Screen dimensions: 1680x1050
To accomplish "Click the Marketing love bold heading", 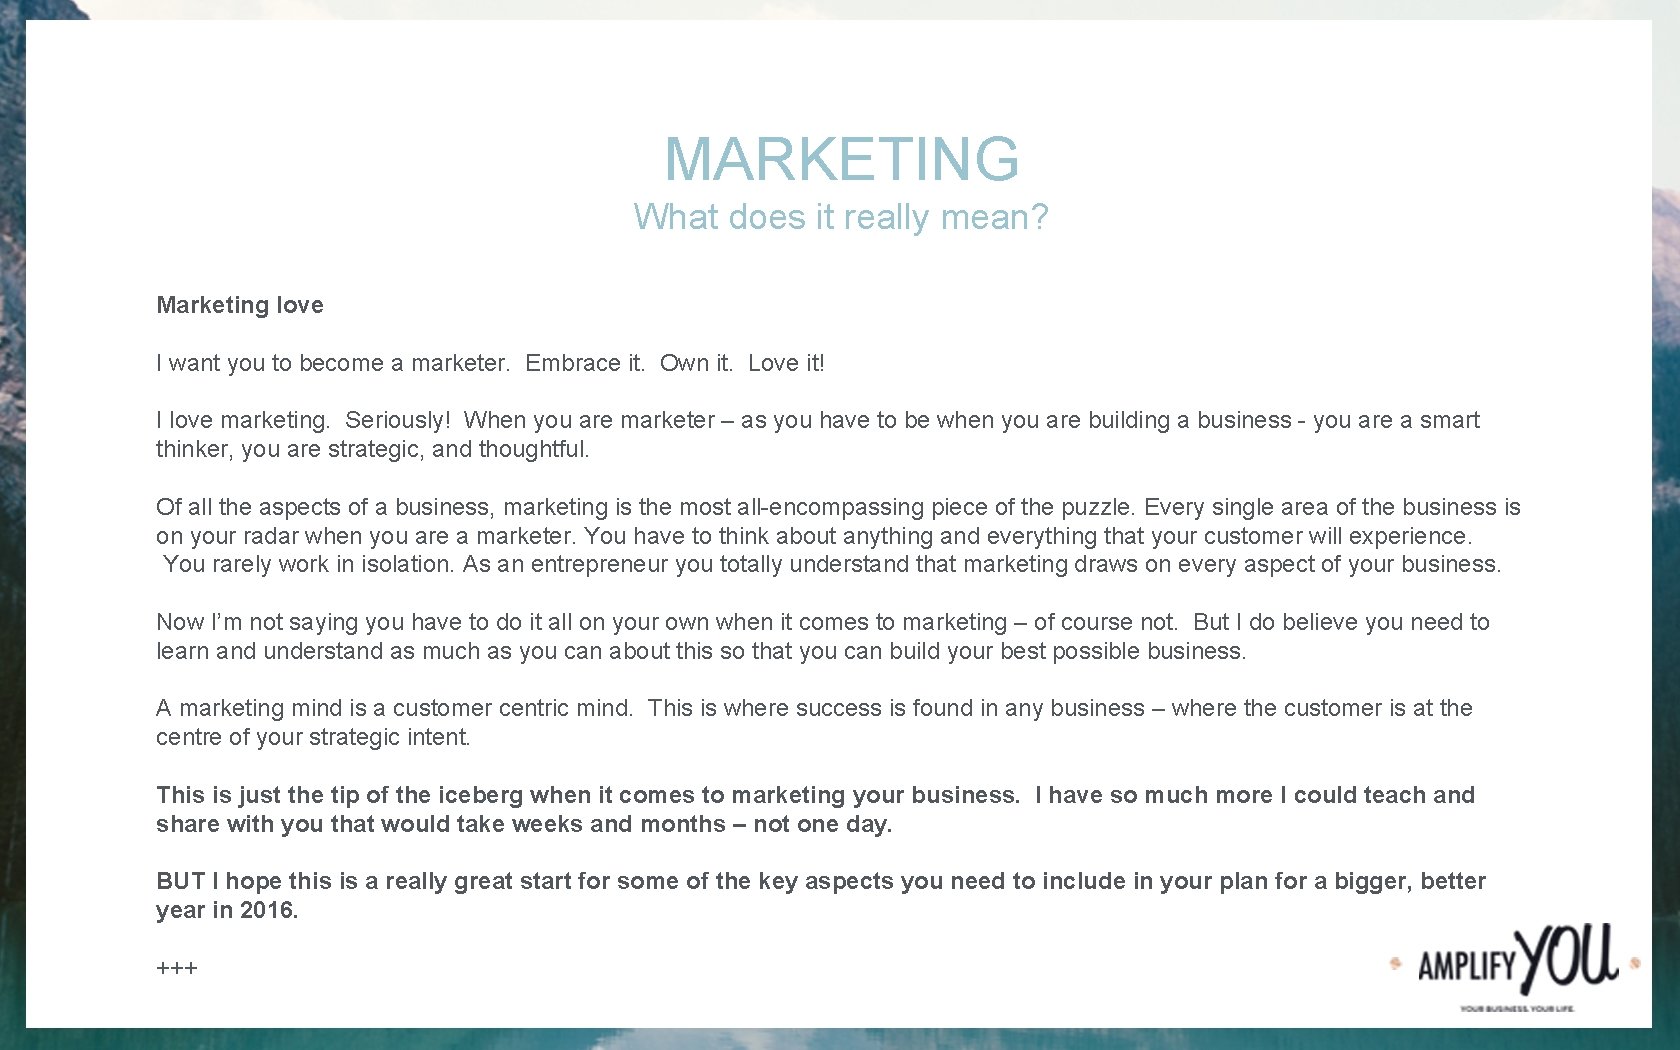I will 240,305.
